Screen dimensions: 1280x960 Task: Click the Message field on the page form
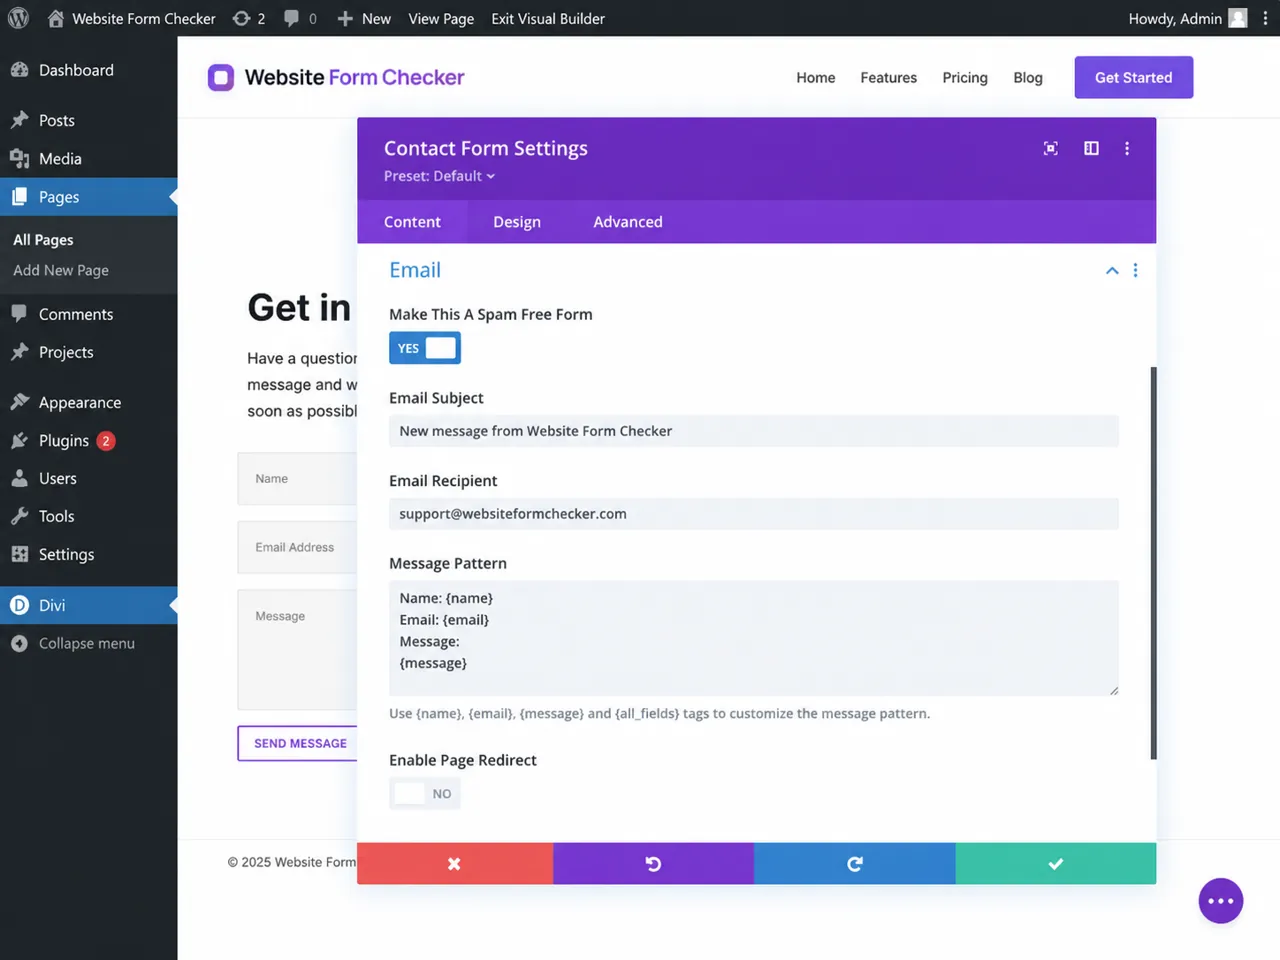(298, 650)
